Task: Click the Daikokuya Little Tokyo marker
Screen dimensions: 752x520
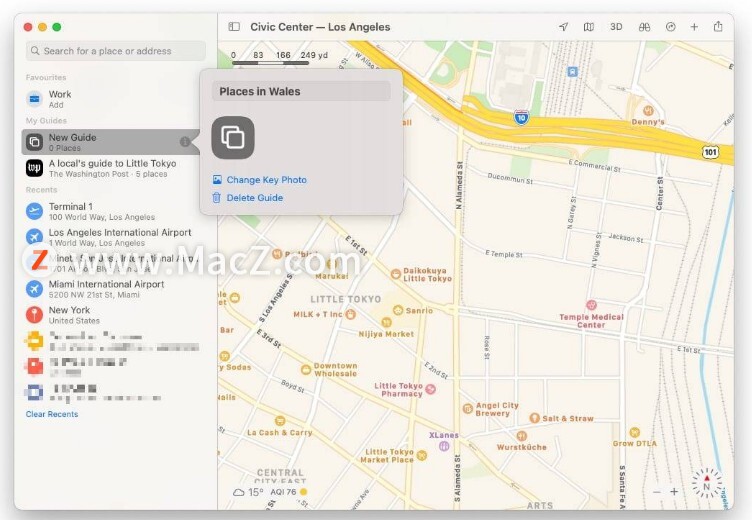Action: coord(396,274)
